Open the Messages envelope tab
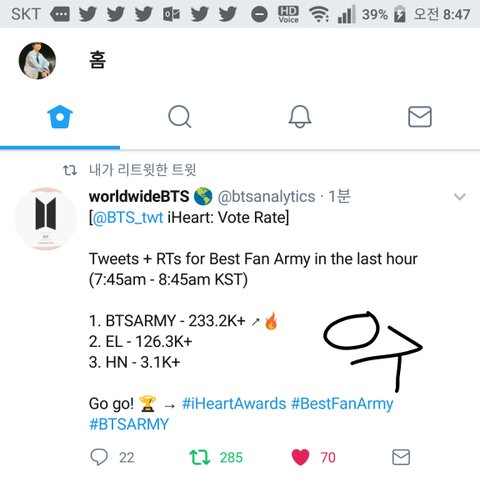 tap(420, 117)
